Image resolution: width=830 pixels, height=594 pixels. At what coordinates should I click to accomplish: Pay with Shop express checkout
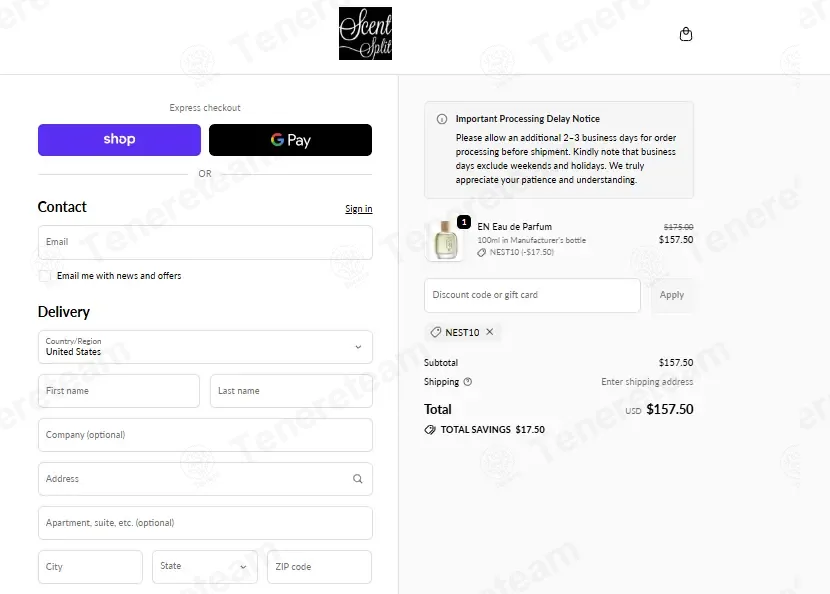[119, 140]
